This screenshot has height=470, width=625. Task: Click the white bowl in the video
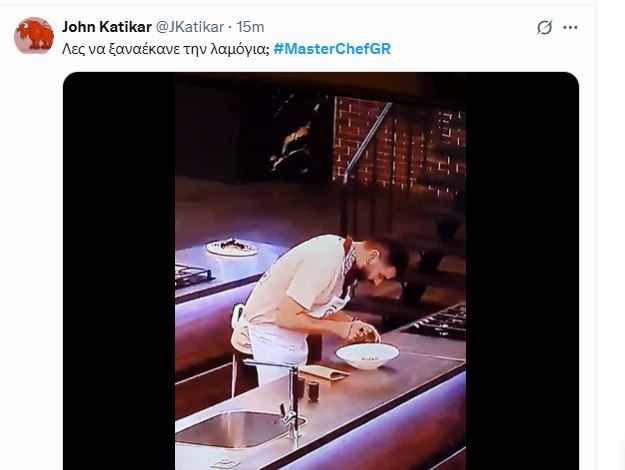pos(367,355)
